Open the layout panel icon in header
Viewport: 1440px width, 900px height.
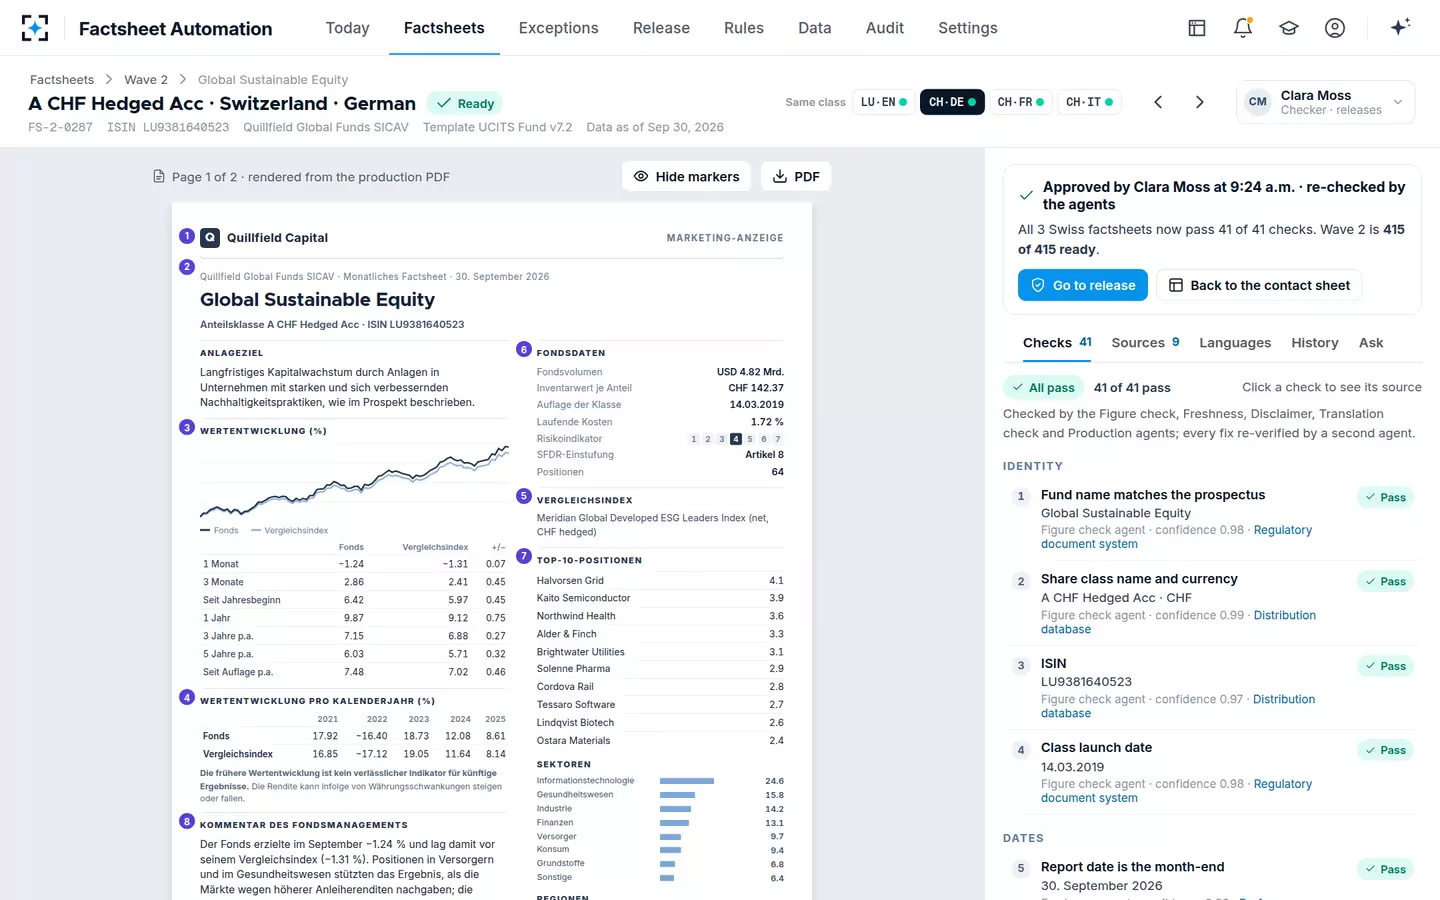click(1197, 28)
